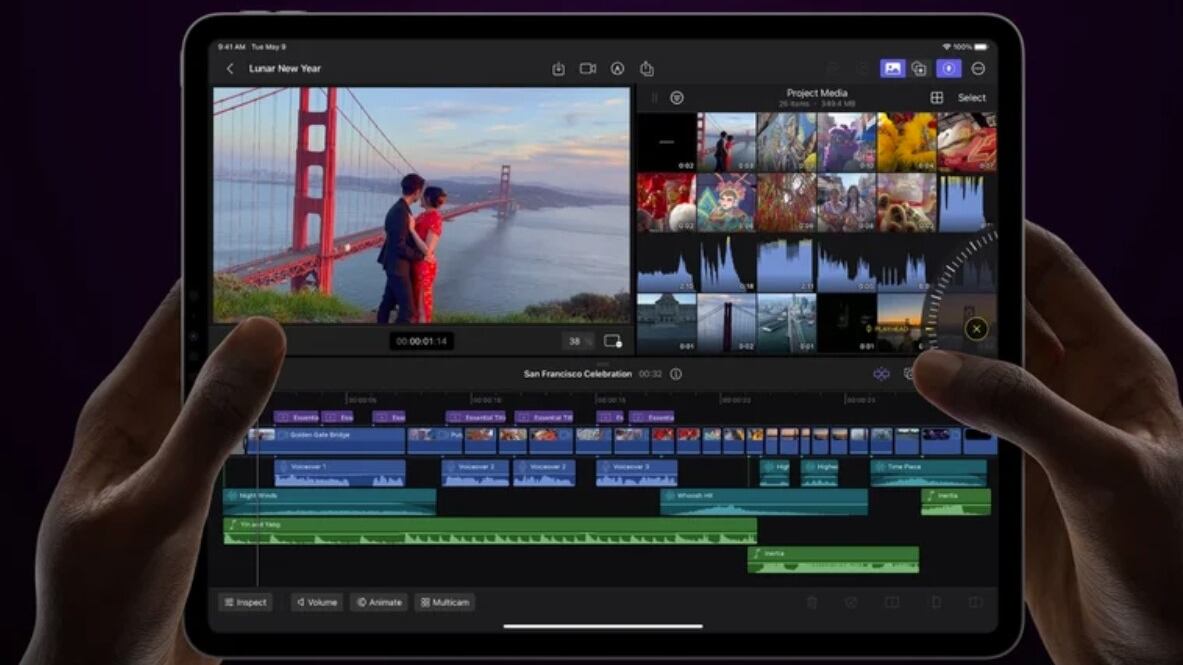Open the viewer zoom dropdown showing 38
The width and height of the screenshot is (1183, 665).
point(576,340)
